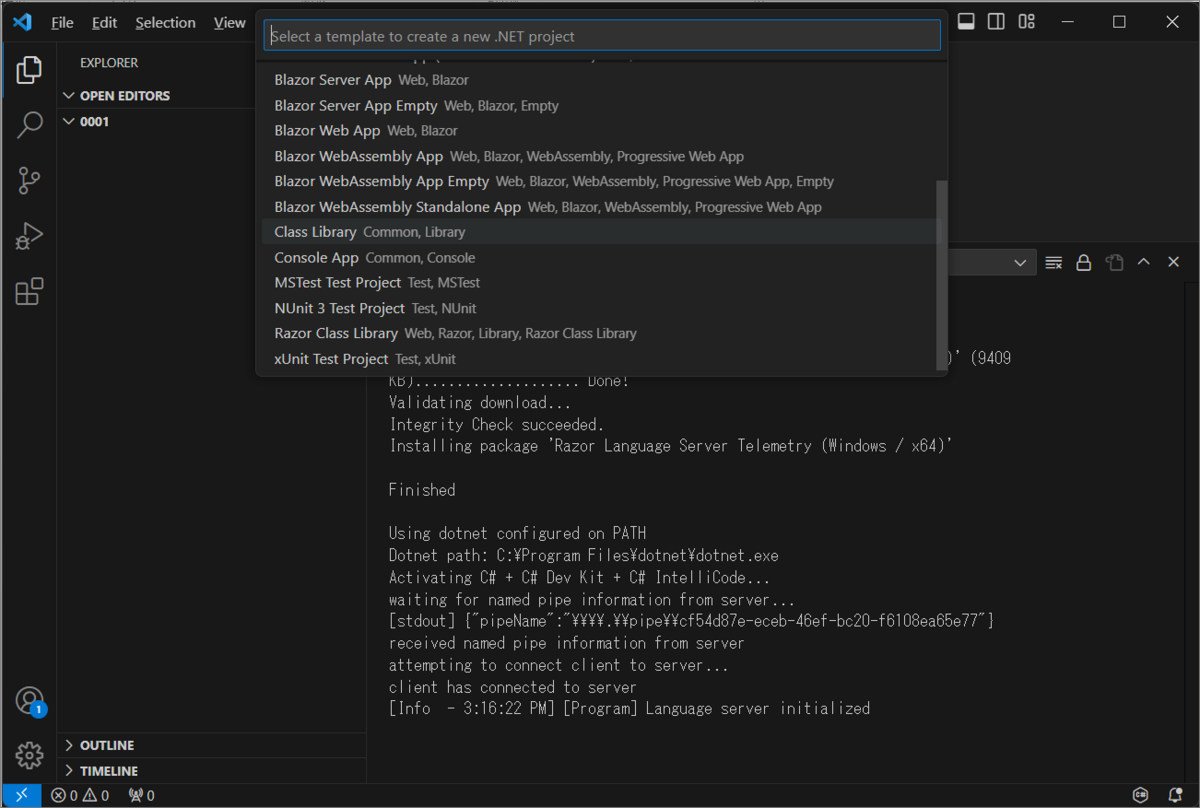Viewport: 1200px width, 808px height.
Task: Open the Customize Layout icon
Action: (x=1027, y=22)
